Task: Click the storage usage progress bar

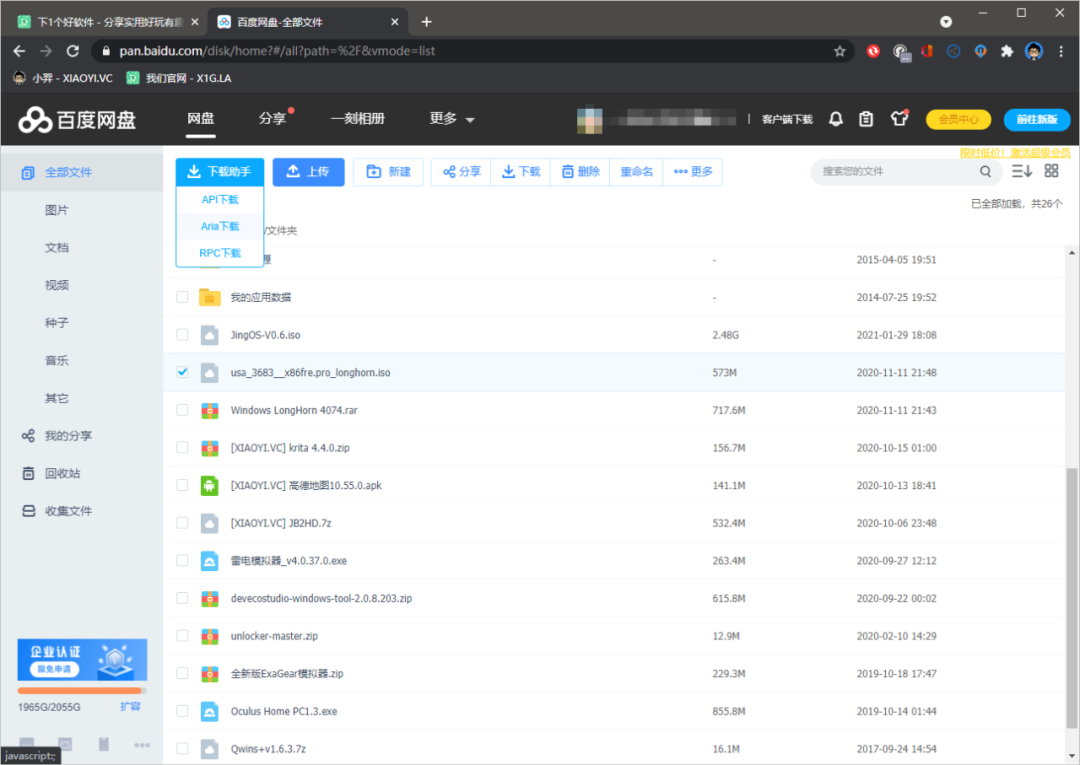Action: pos(82,690)
